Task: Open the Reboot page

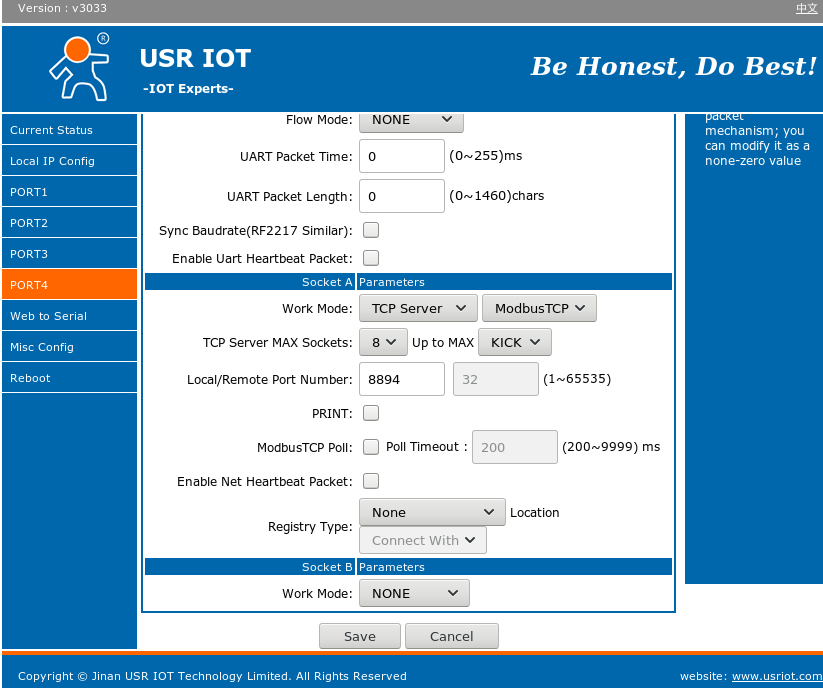Action: tap(69, 377)
